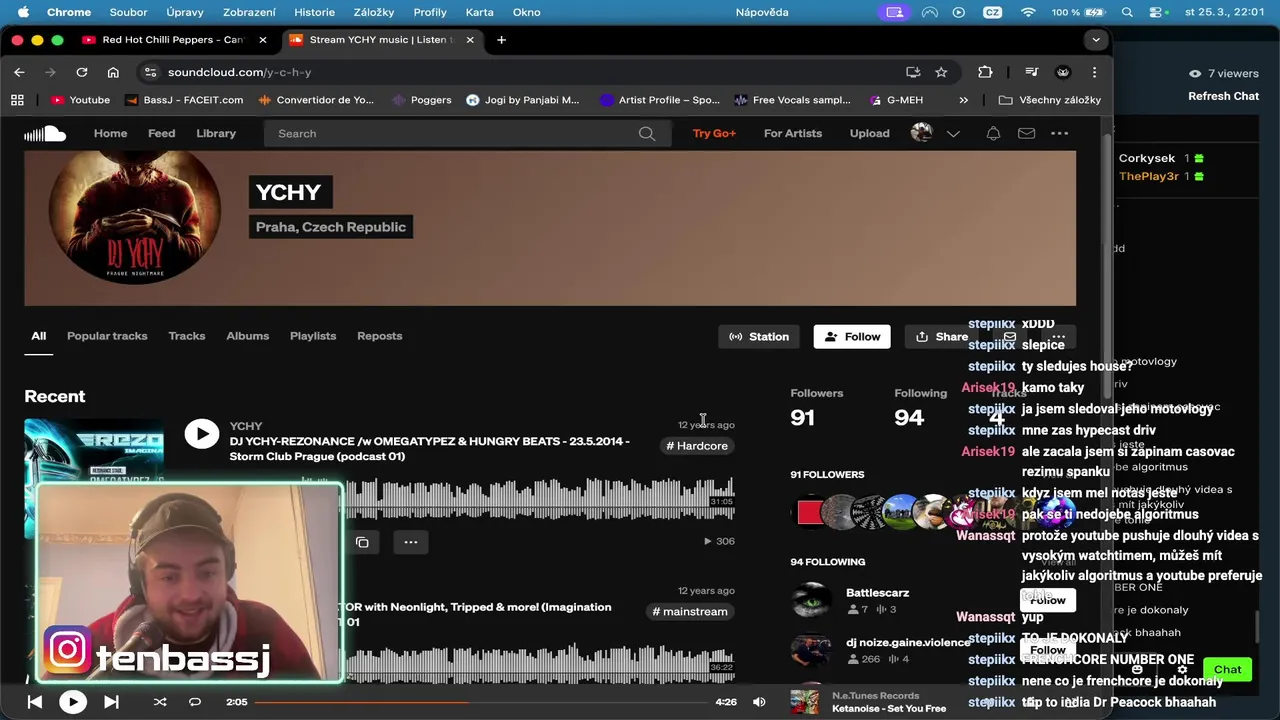1280x720 pixels.
Task: Toggle repeat in the player bar
Action: pos(195,702)
